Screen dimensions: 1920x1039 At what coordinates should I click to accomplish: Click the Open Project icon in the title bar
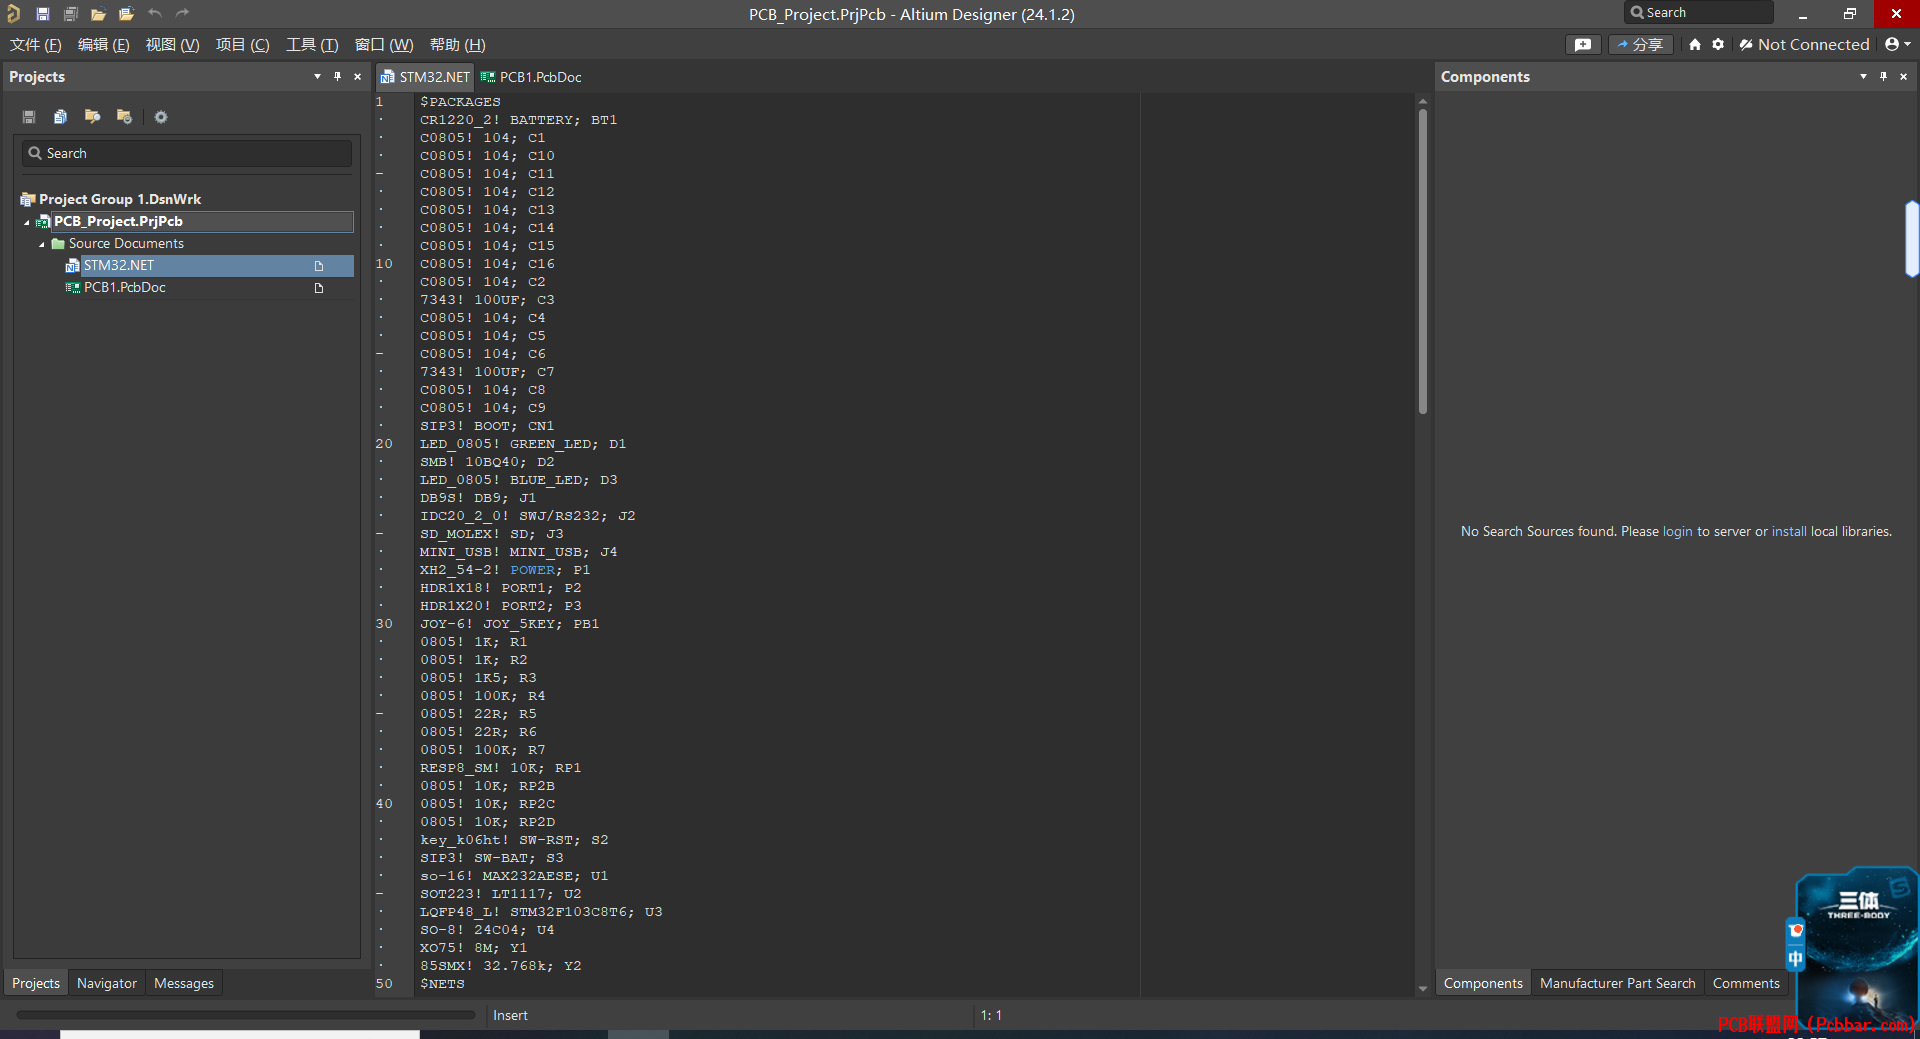click(126, 14)
